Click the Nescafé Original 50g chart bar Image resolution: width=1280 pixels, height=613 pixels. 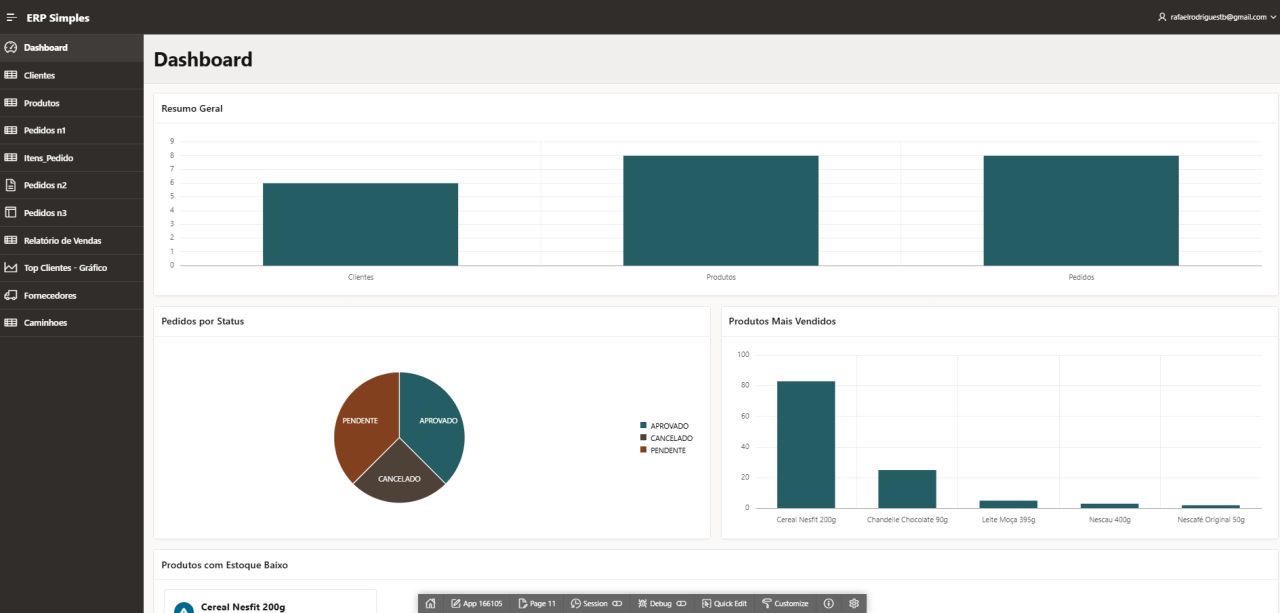click(1211, 507)
